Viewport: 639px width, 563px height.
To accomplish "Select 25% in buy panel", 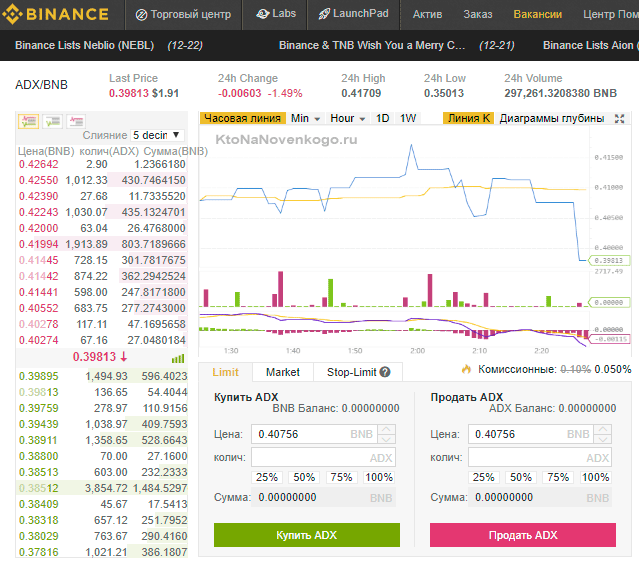I will (x=267, y=477).
